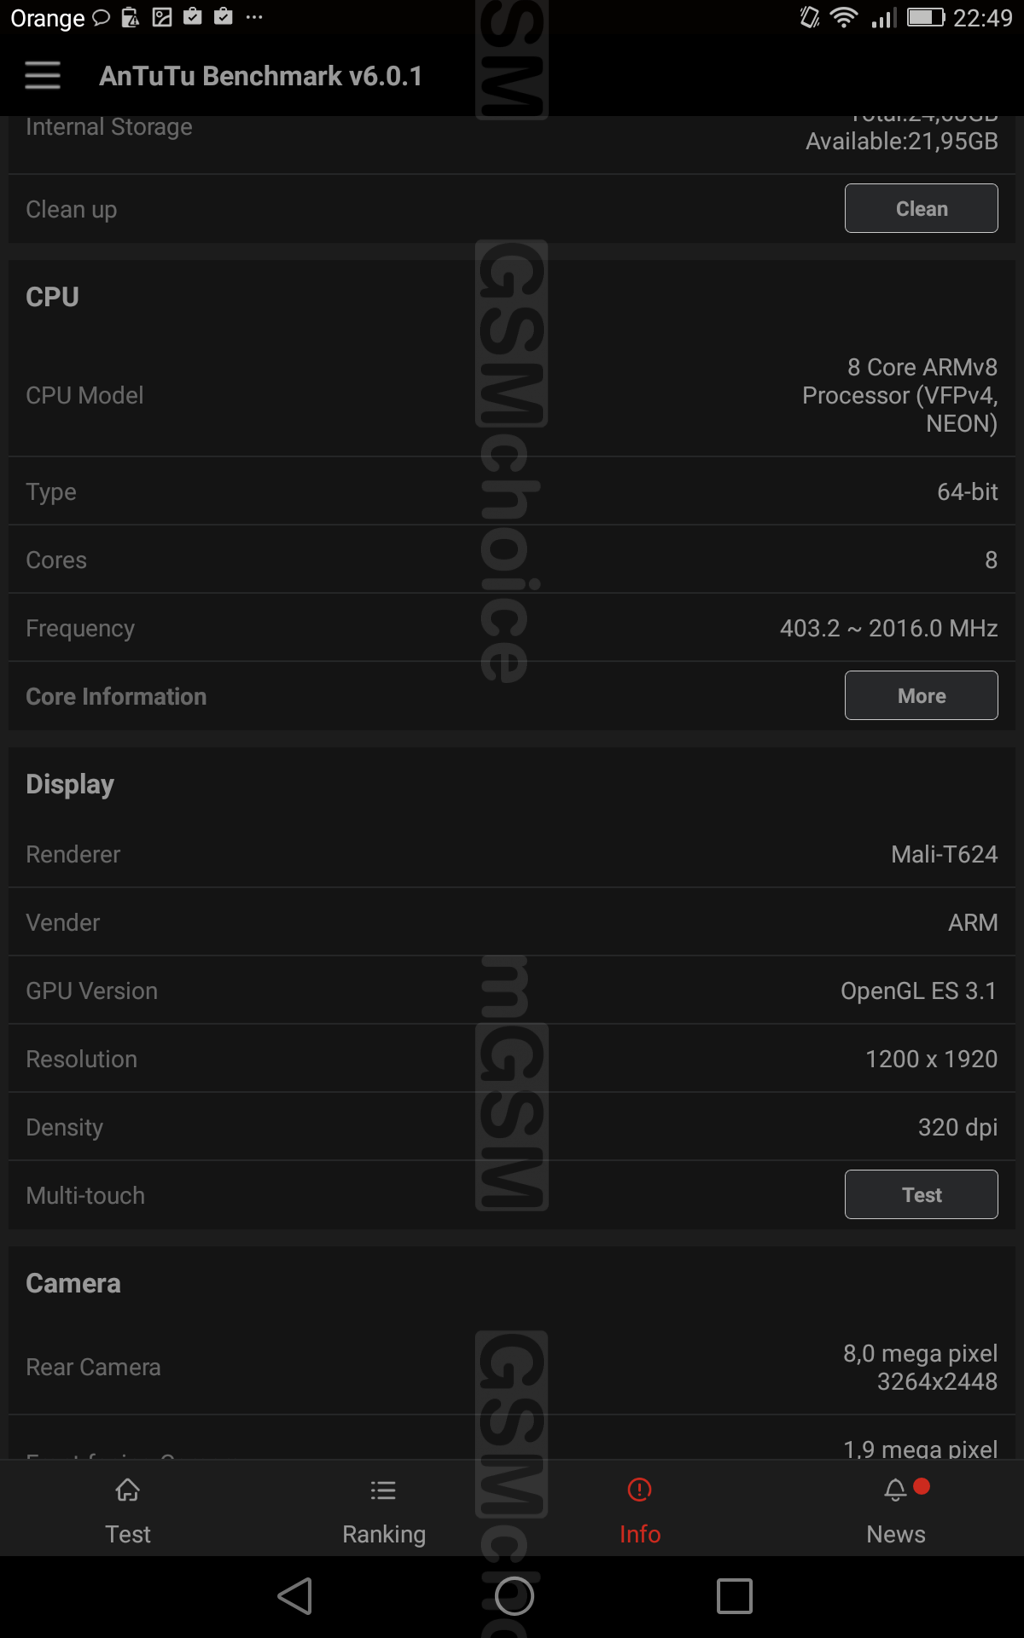Tap the Ranking list icon
Screen dimensions: 1024x1638
pos(383,1491)
